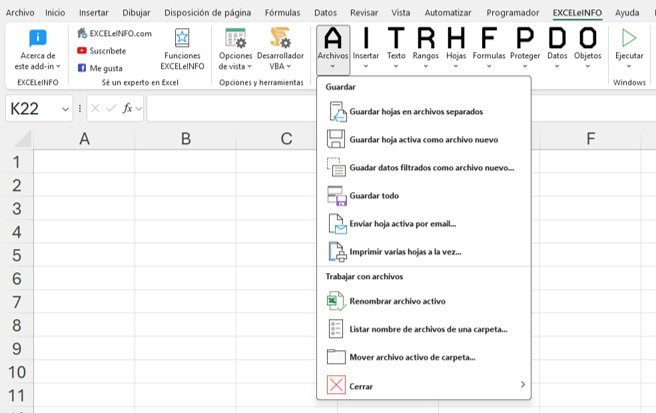Visit the EXCELeINFO.com link
The height and width of the screenshot is (413, 656).
[115, 33]
